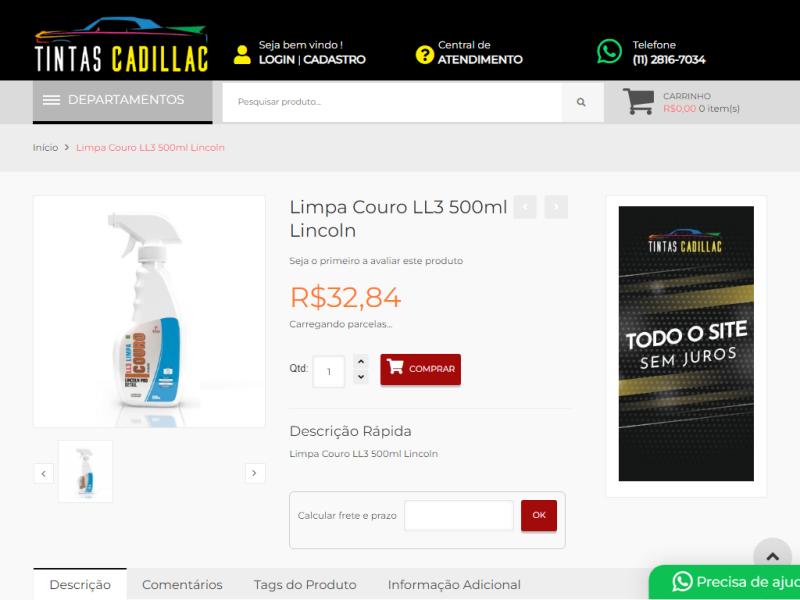Open the shopping cart icon
This screenshot has height=600, width=800.
tap(638, 101)
